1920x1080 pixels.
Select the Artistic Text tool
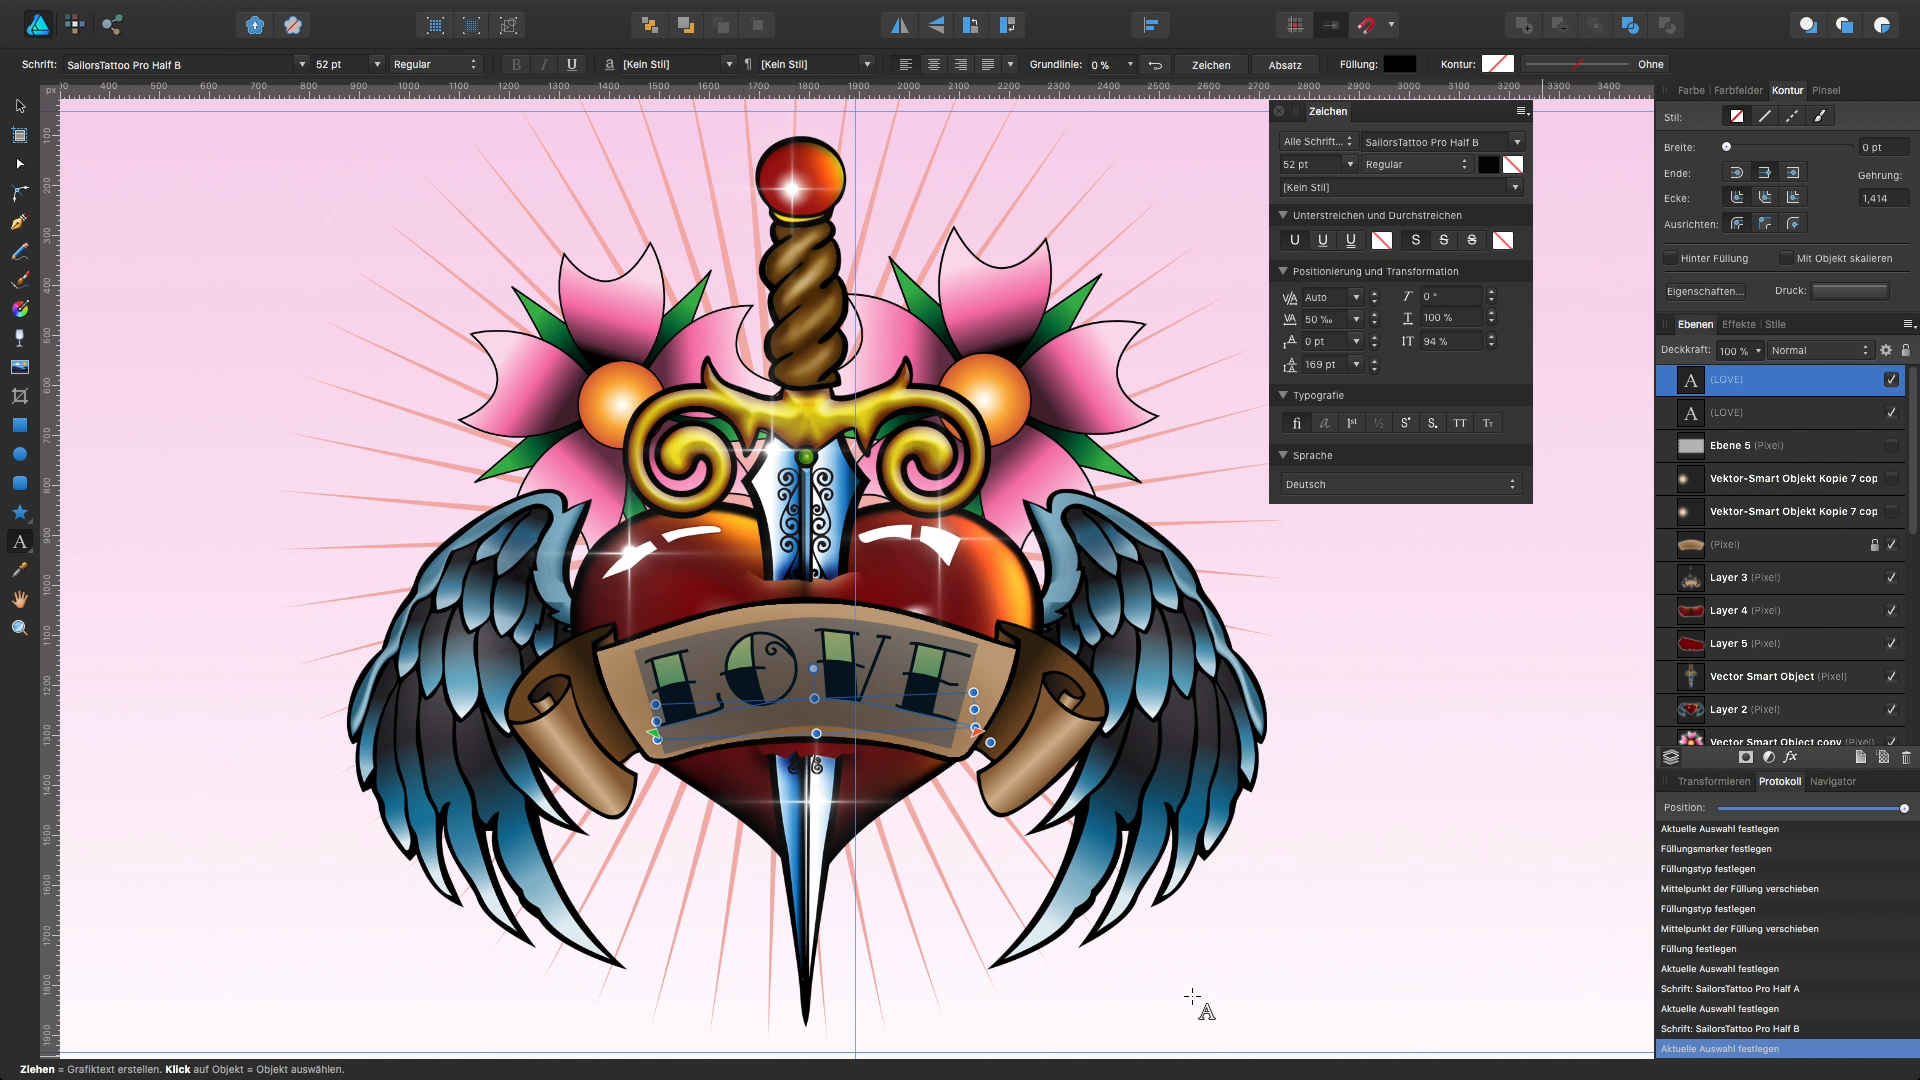pos(20,541)
